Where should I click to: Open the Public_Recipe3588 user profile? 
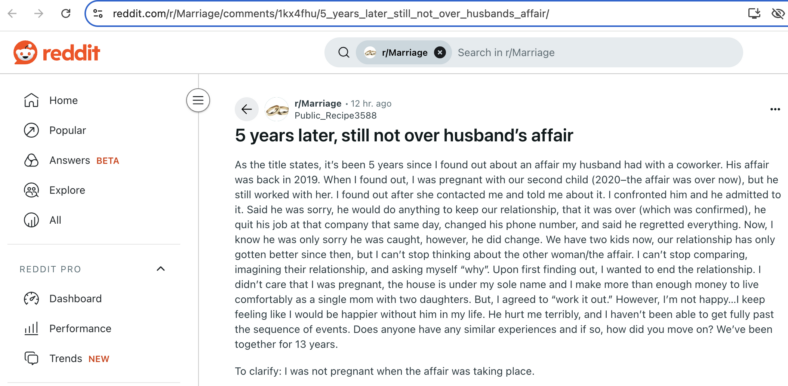335,116
